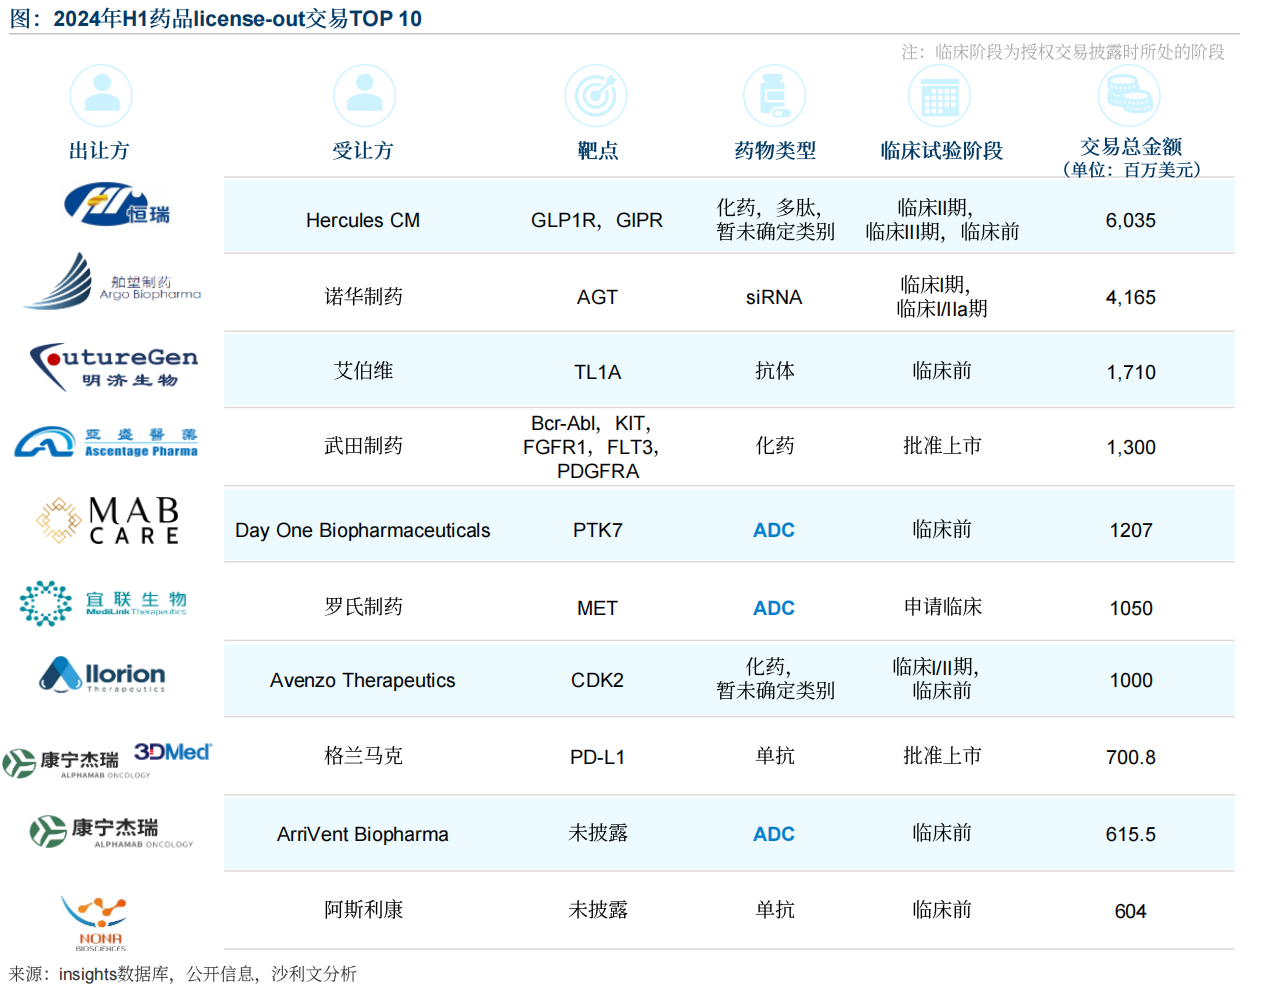Click the 抗体 drug type cell

click(775, 371)
